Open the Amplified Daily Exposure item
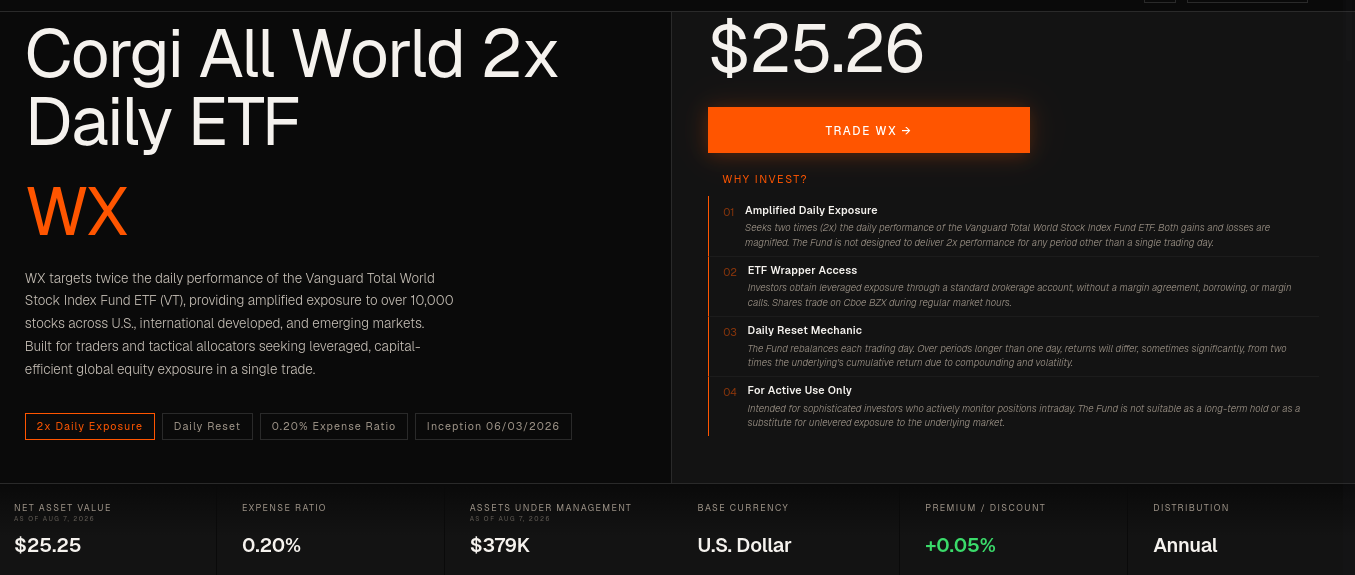1355x575 pixels. 1014,226
